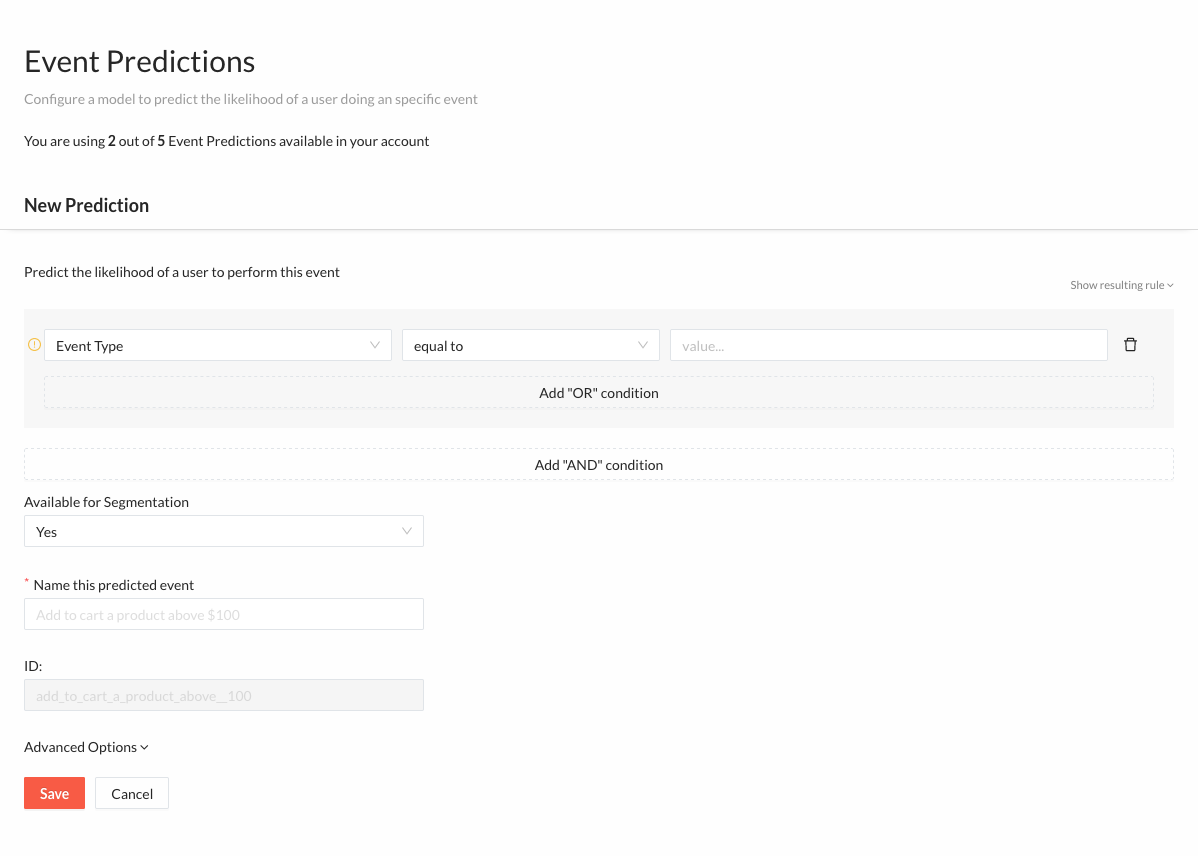
Task: Open the Event Type dropdown
Action: tap(218, 345)
